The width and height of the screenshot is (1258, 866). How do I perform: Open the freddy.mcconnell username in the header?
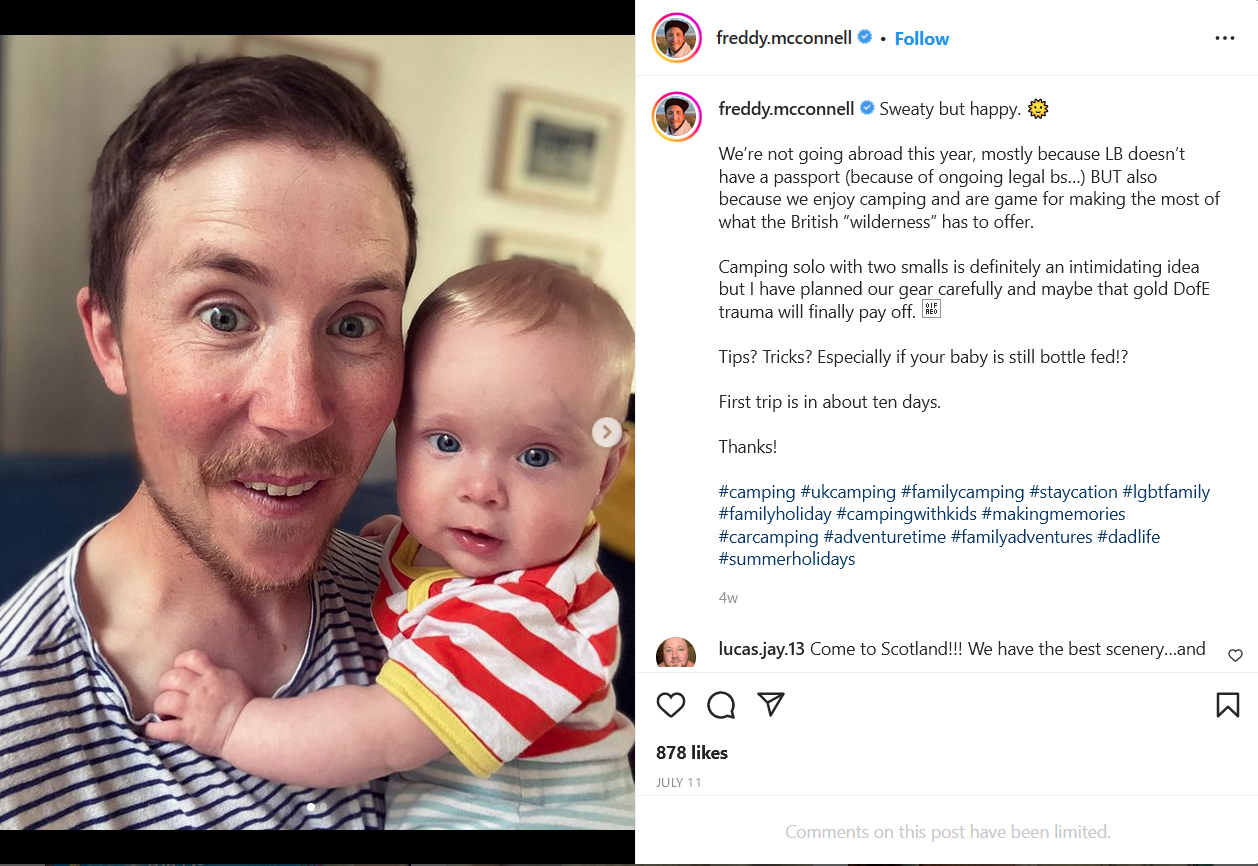click(x=784, y=38)
